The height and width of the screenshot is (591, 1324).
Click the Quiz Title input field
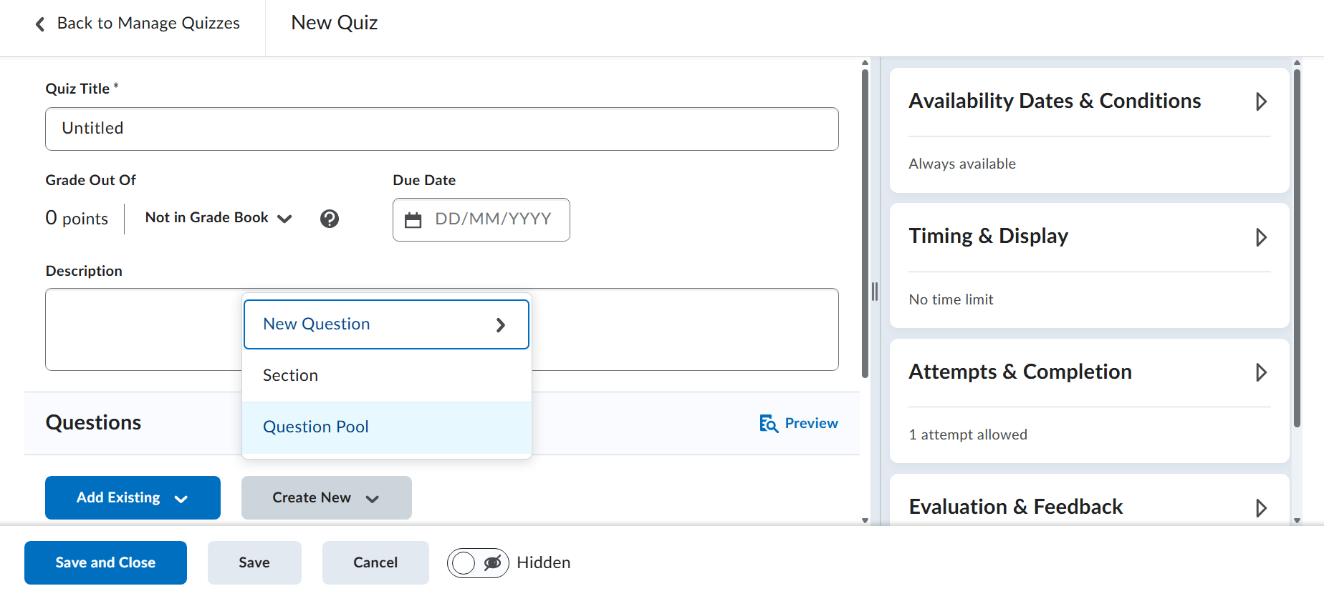441,129
